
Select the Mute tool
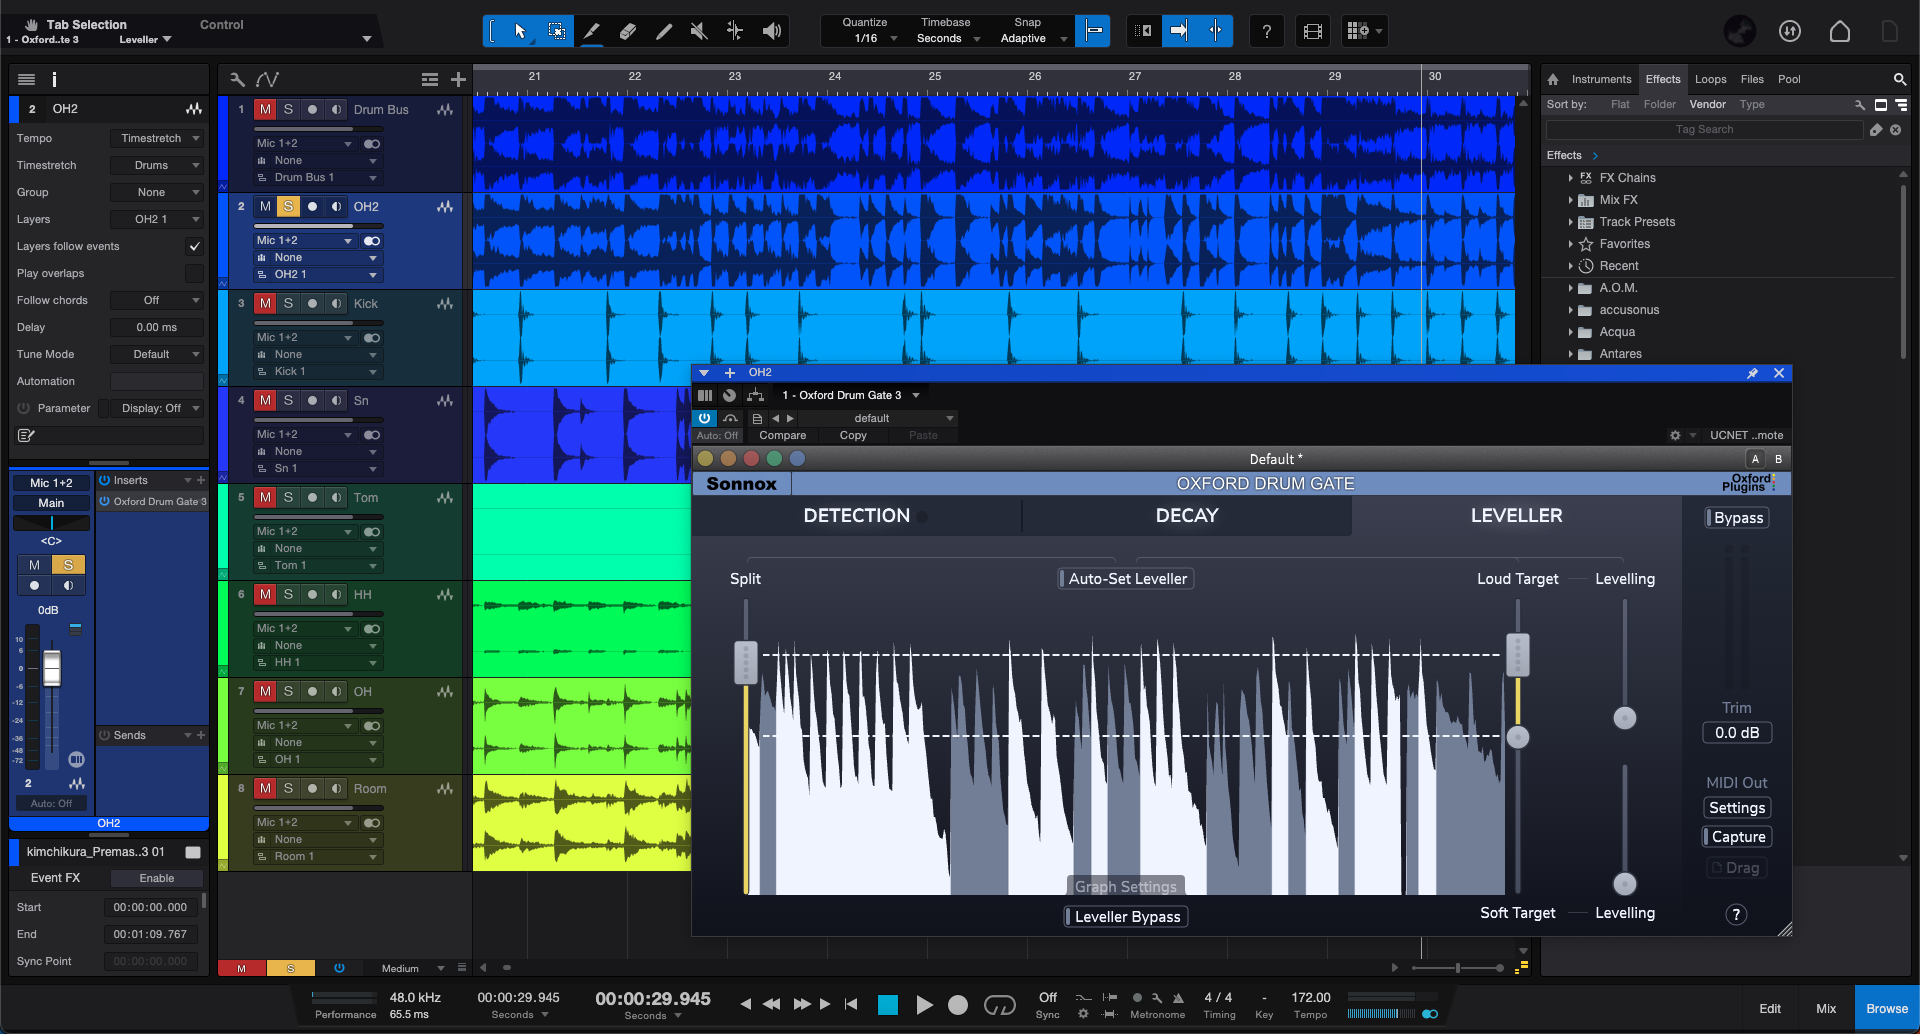pyautogui.click(x=699, y=31)
